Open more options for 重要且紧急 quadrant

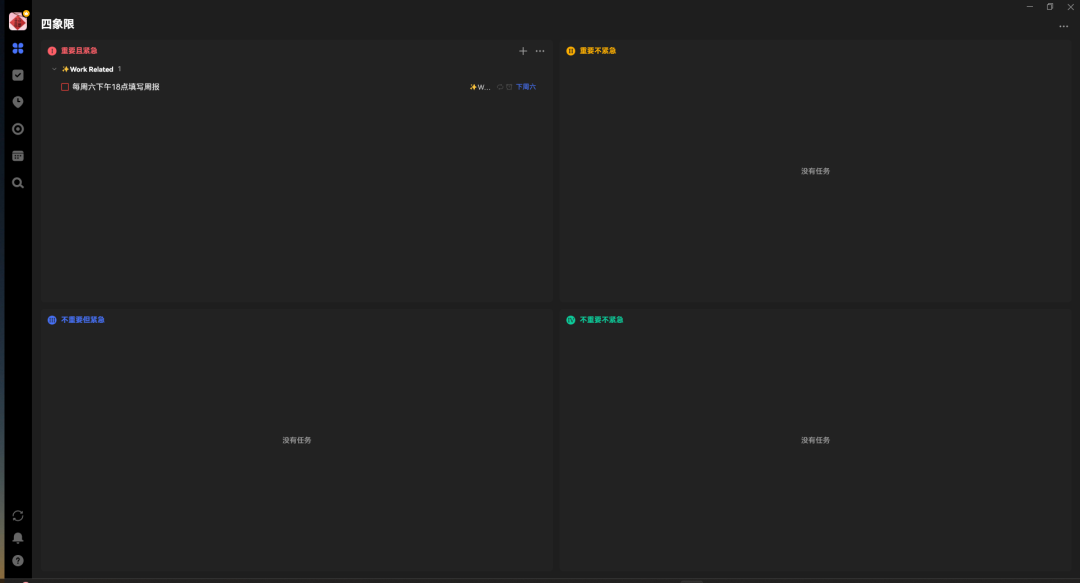coord(540,51)
